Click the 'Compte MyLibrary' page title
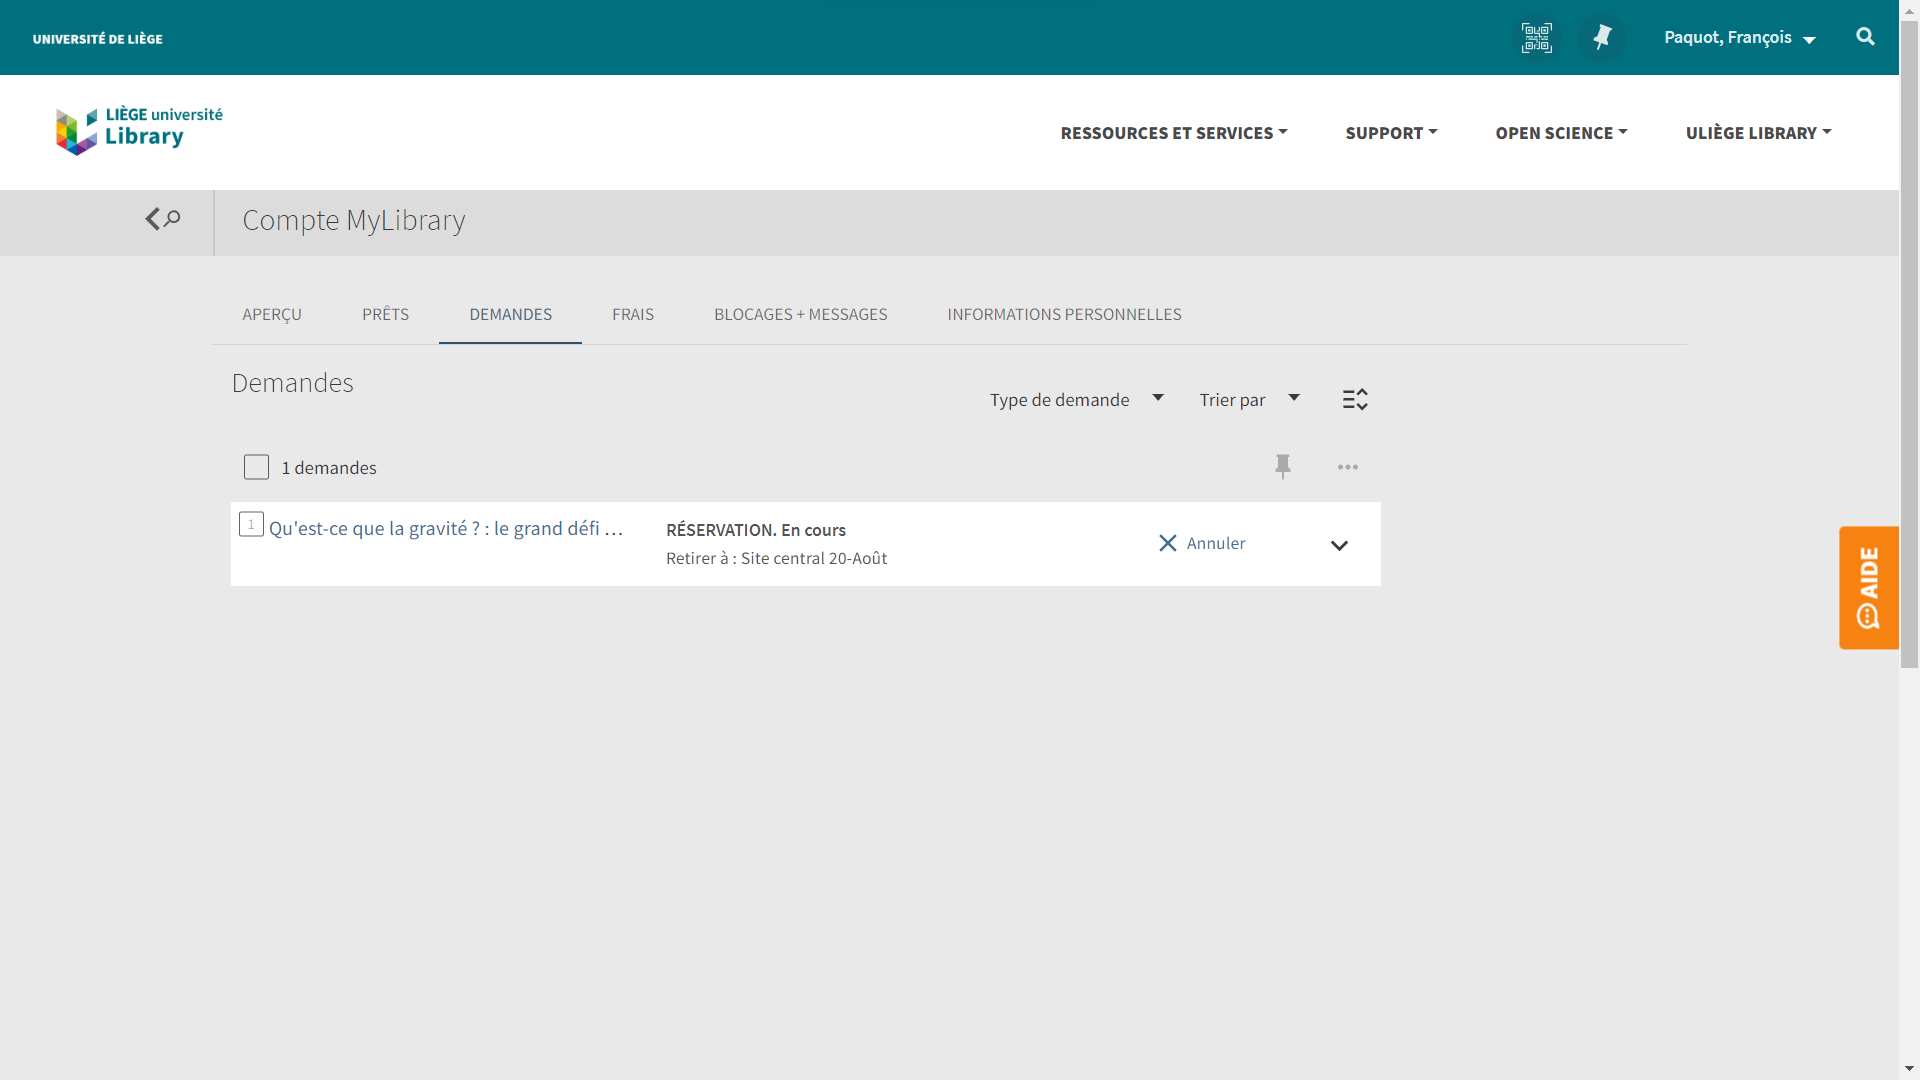Viewport: 1920px width, 1080px height. click(354, 220)
